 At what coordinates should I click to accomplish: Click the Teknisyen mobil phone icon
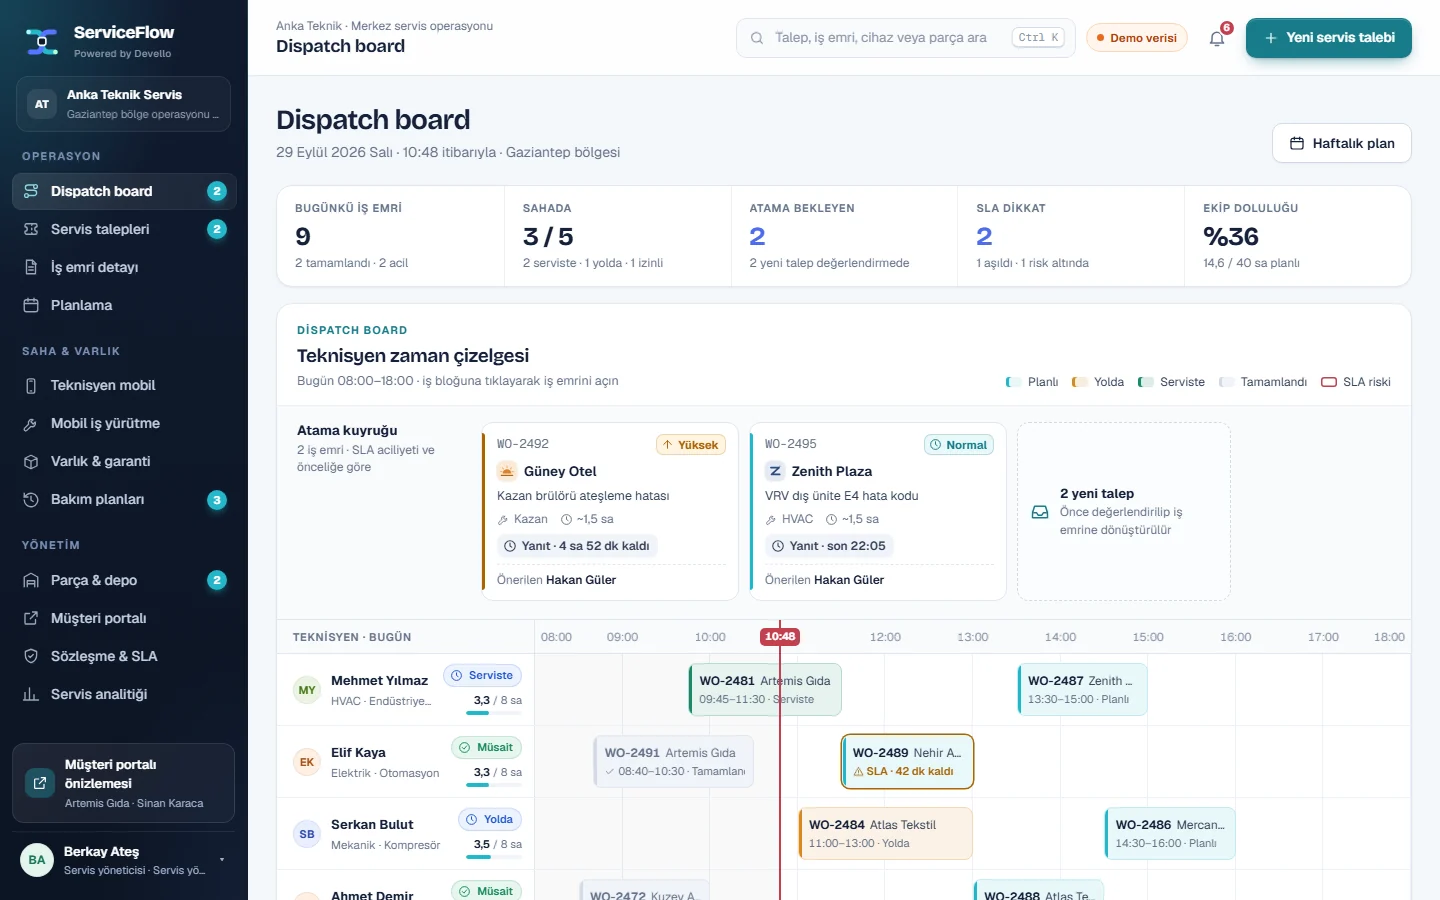[x=31, y=385]
